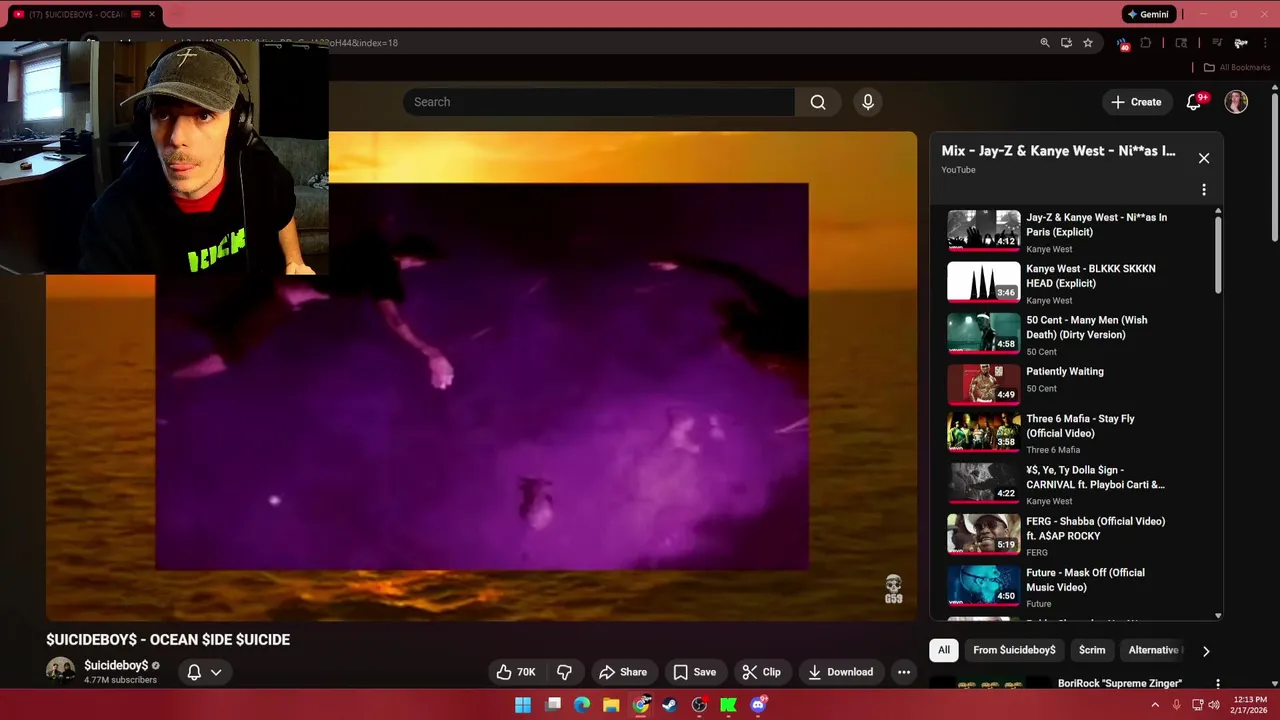The image size is (1280, 720).
Task: Open the Chrome profile avatar
Action: point(1240,43)
